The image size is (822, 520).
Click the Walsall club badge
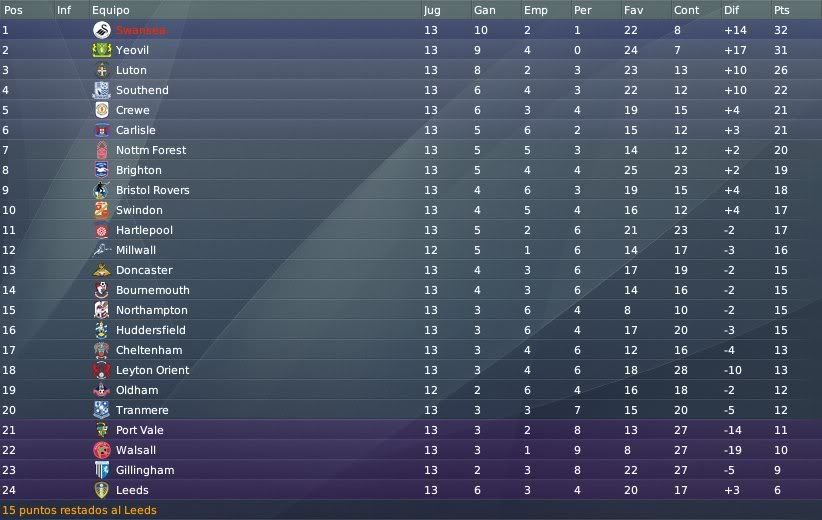102,450
